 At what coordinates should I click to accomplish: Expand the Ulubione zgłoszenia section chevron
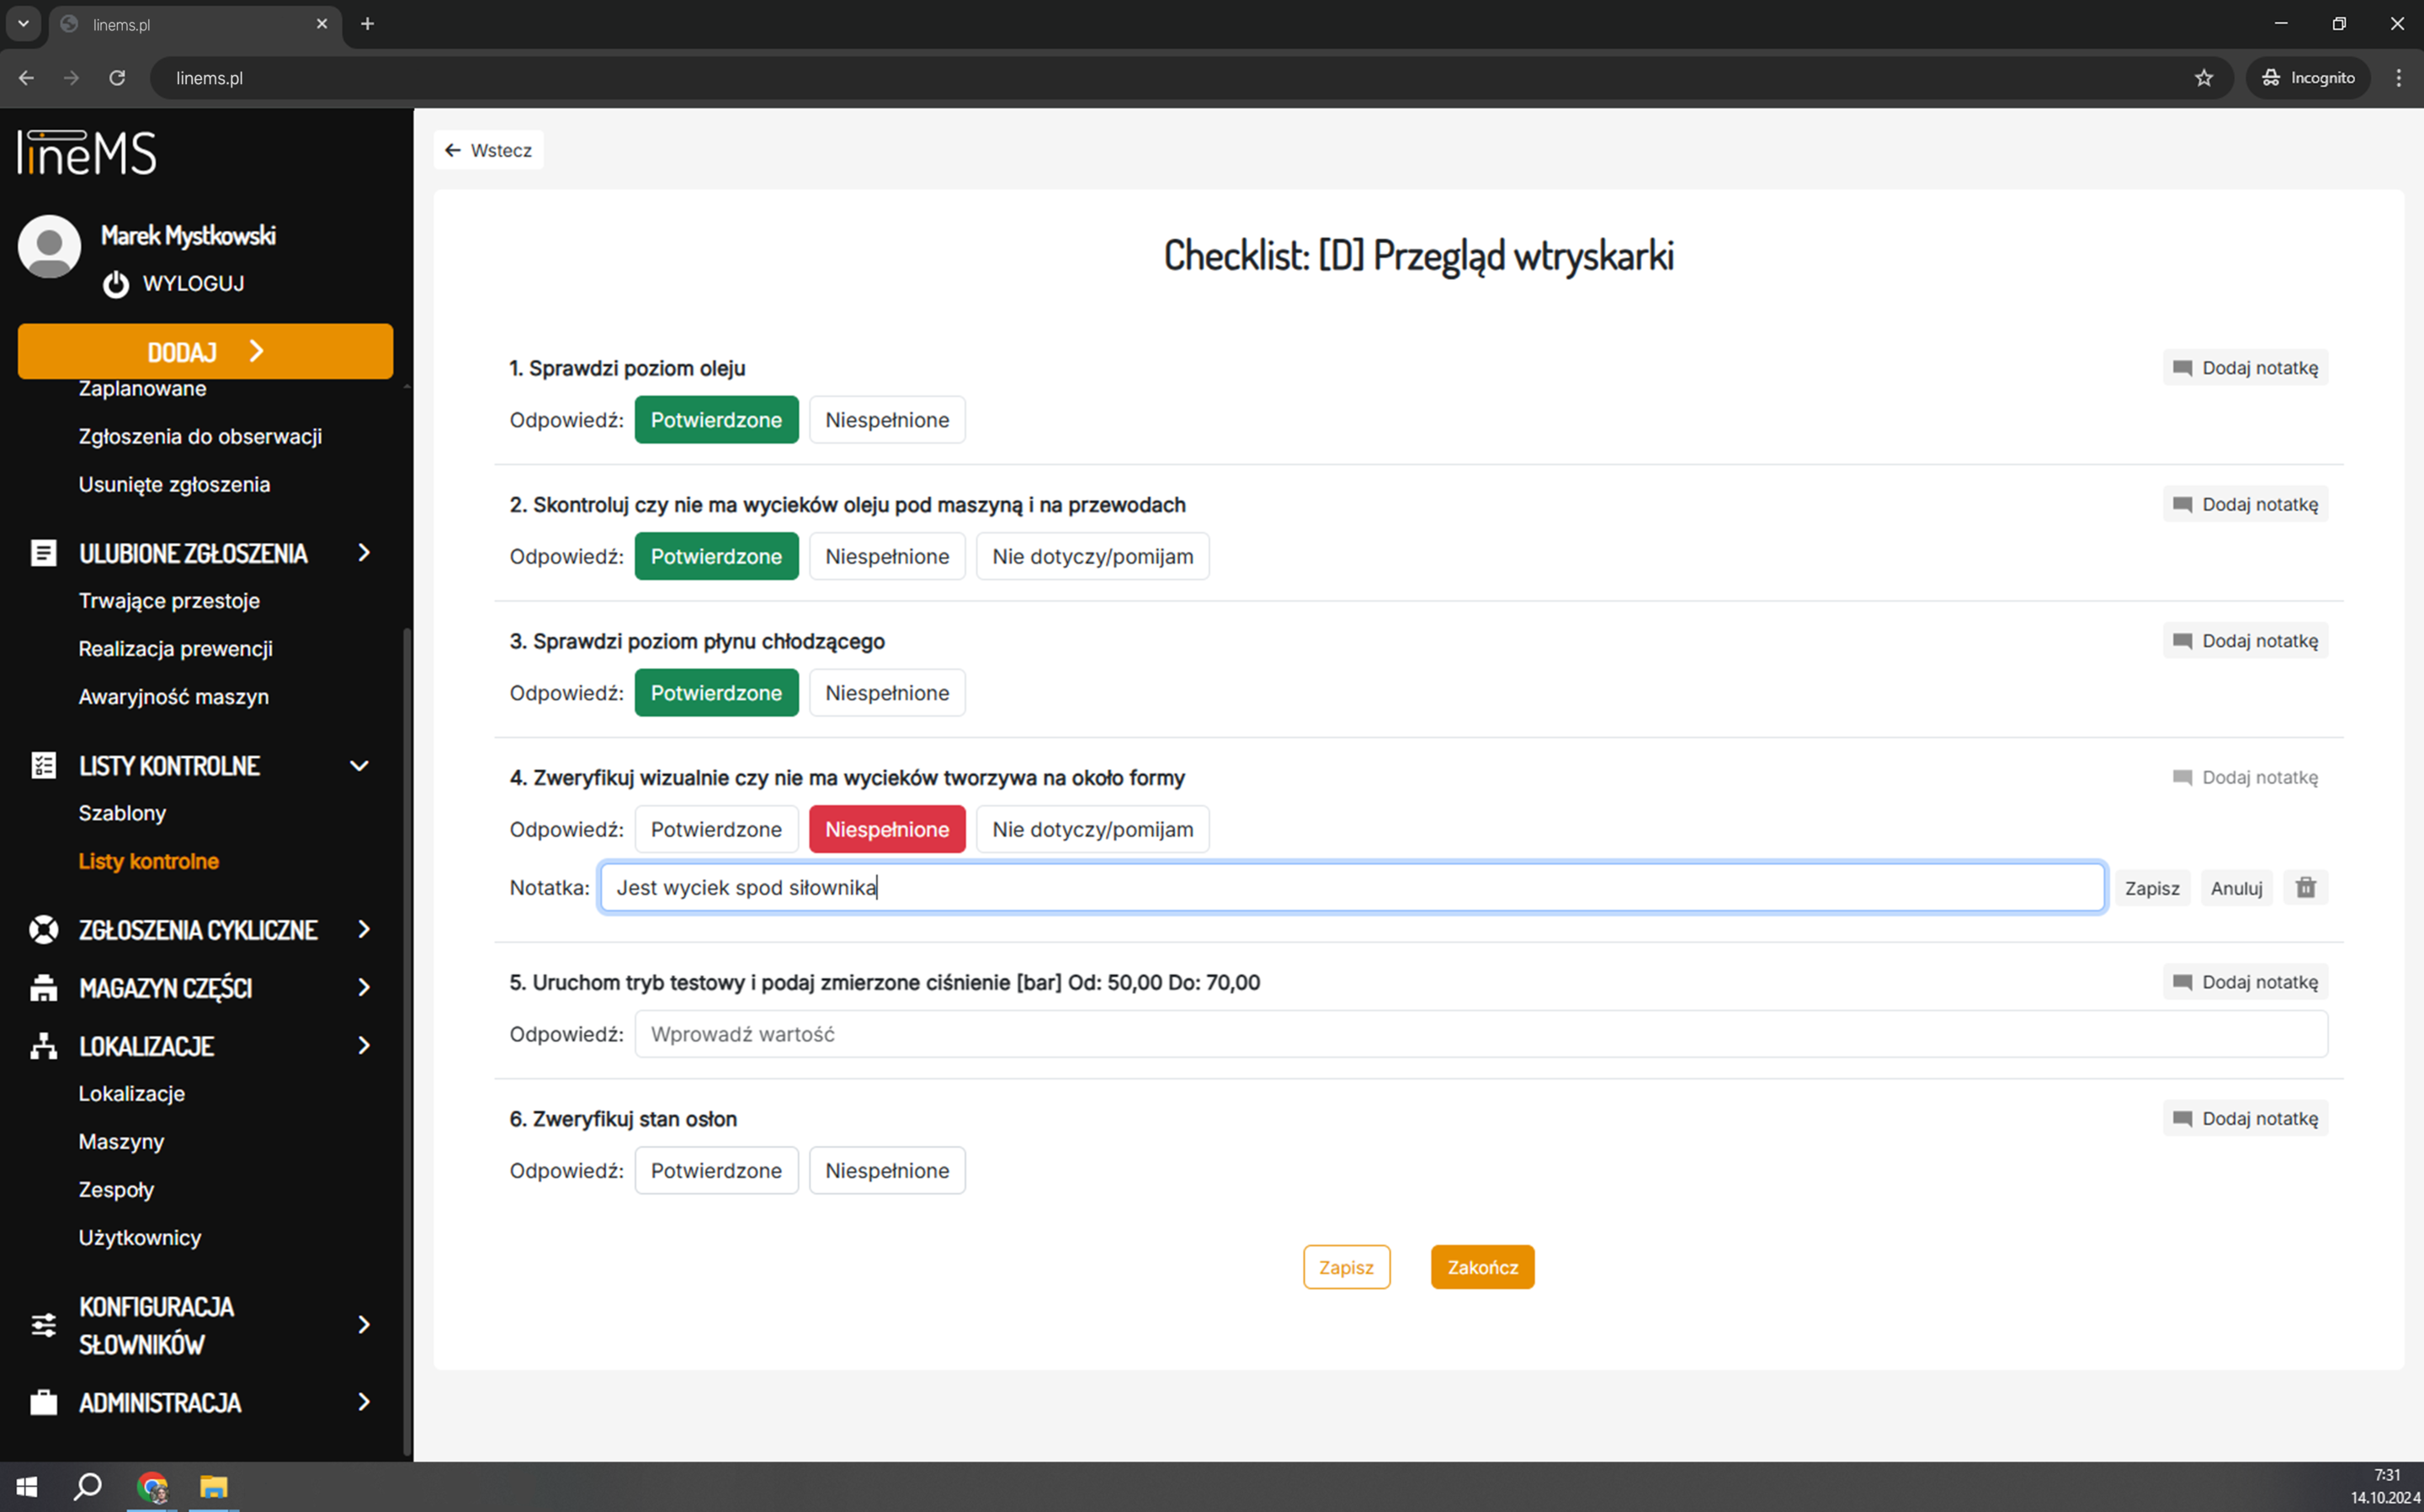(x=364, y=553)
